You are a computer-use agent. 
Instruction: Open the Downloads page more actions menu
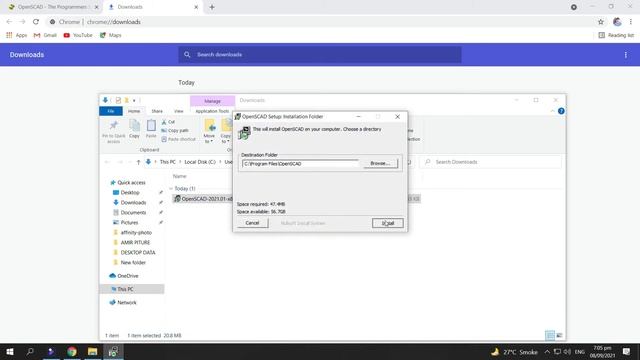pos(625,55)
